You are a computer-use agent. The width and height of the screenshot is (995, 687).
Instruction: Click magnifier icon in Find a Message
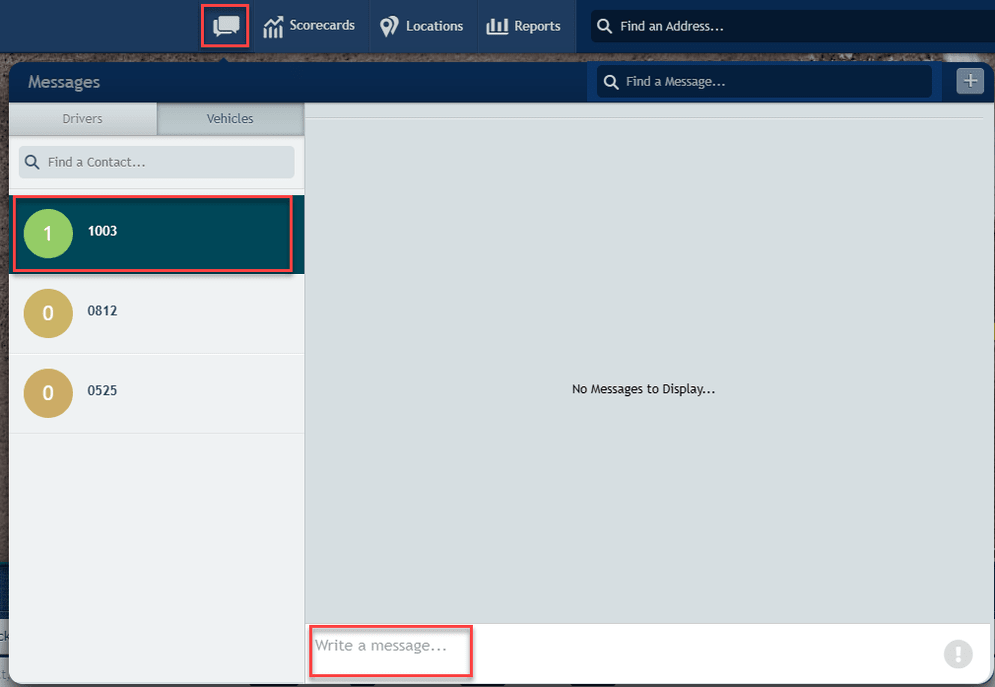click(611, 82)
